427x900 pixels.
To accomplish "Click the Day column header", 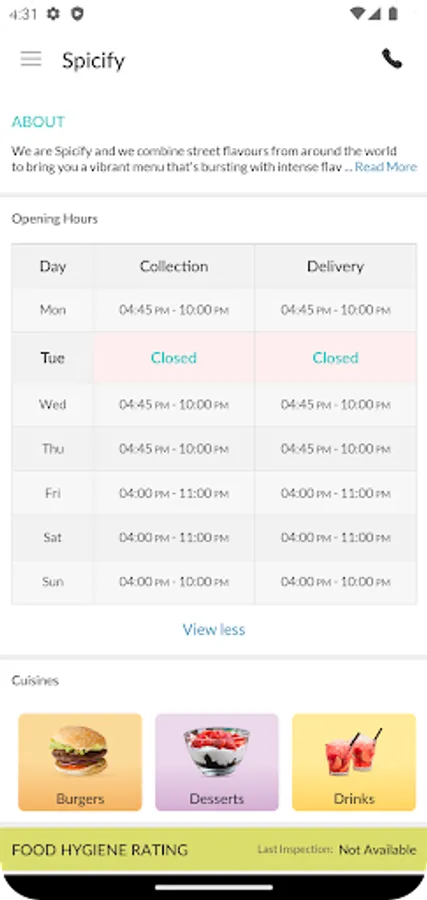I will tap(53, 266).
